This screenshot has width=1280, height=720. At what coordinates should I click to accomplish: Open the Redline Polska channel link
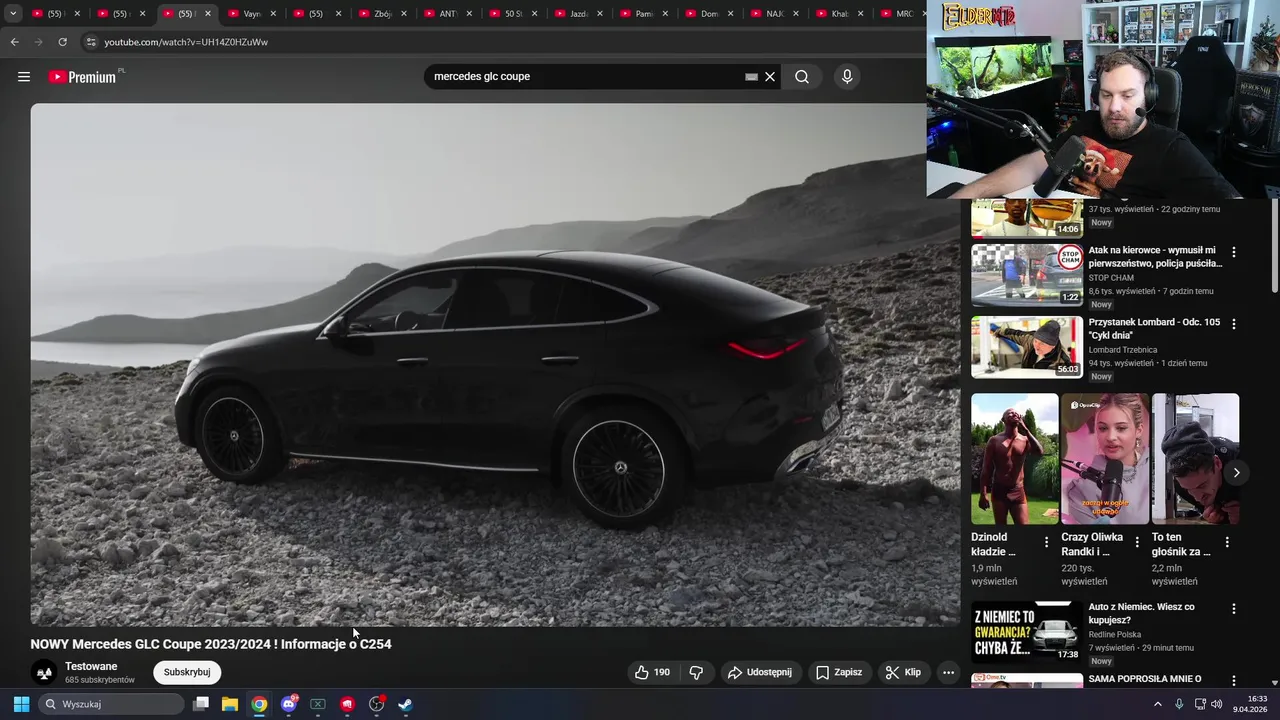coord(1115,634)
